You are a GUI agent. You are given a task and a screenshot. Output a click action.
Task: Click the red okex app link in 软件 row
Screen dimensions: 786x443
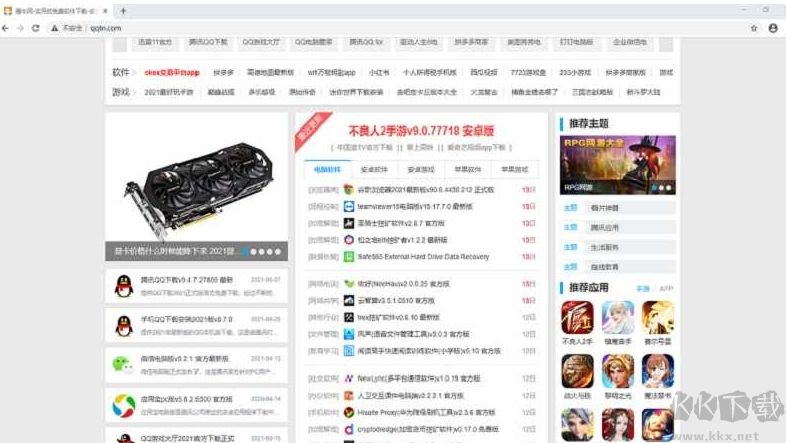pos(172,73)
